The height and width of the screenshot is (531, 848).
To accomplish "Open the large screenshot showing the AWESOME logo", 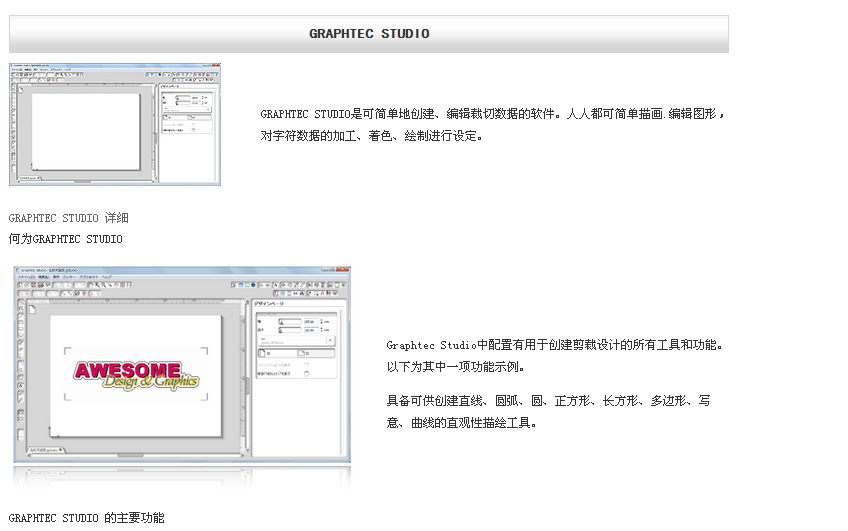I will (182, 364).
